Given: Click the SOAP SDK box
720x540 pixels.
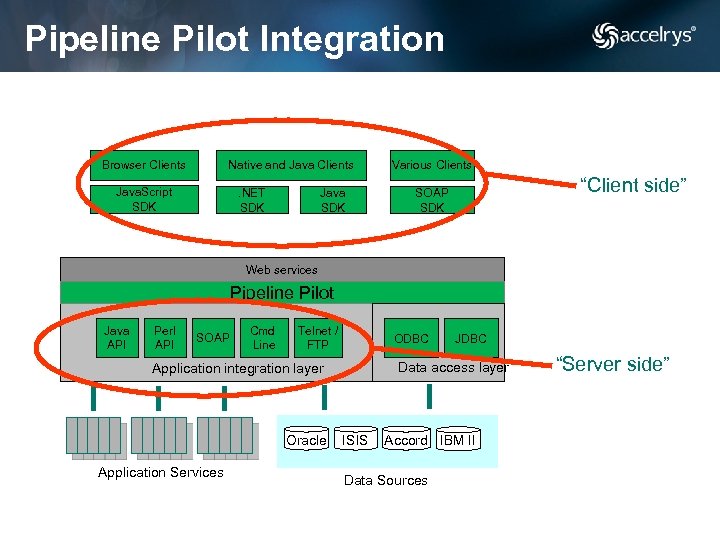Looking at the screenshot, I should tap(432, 200).
